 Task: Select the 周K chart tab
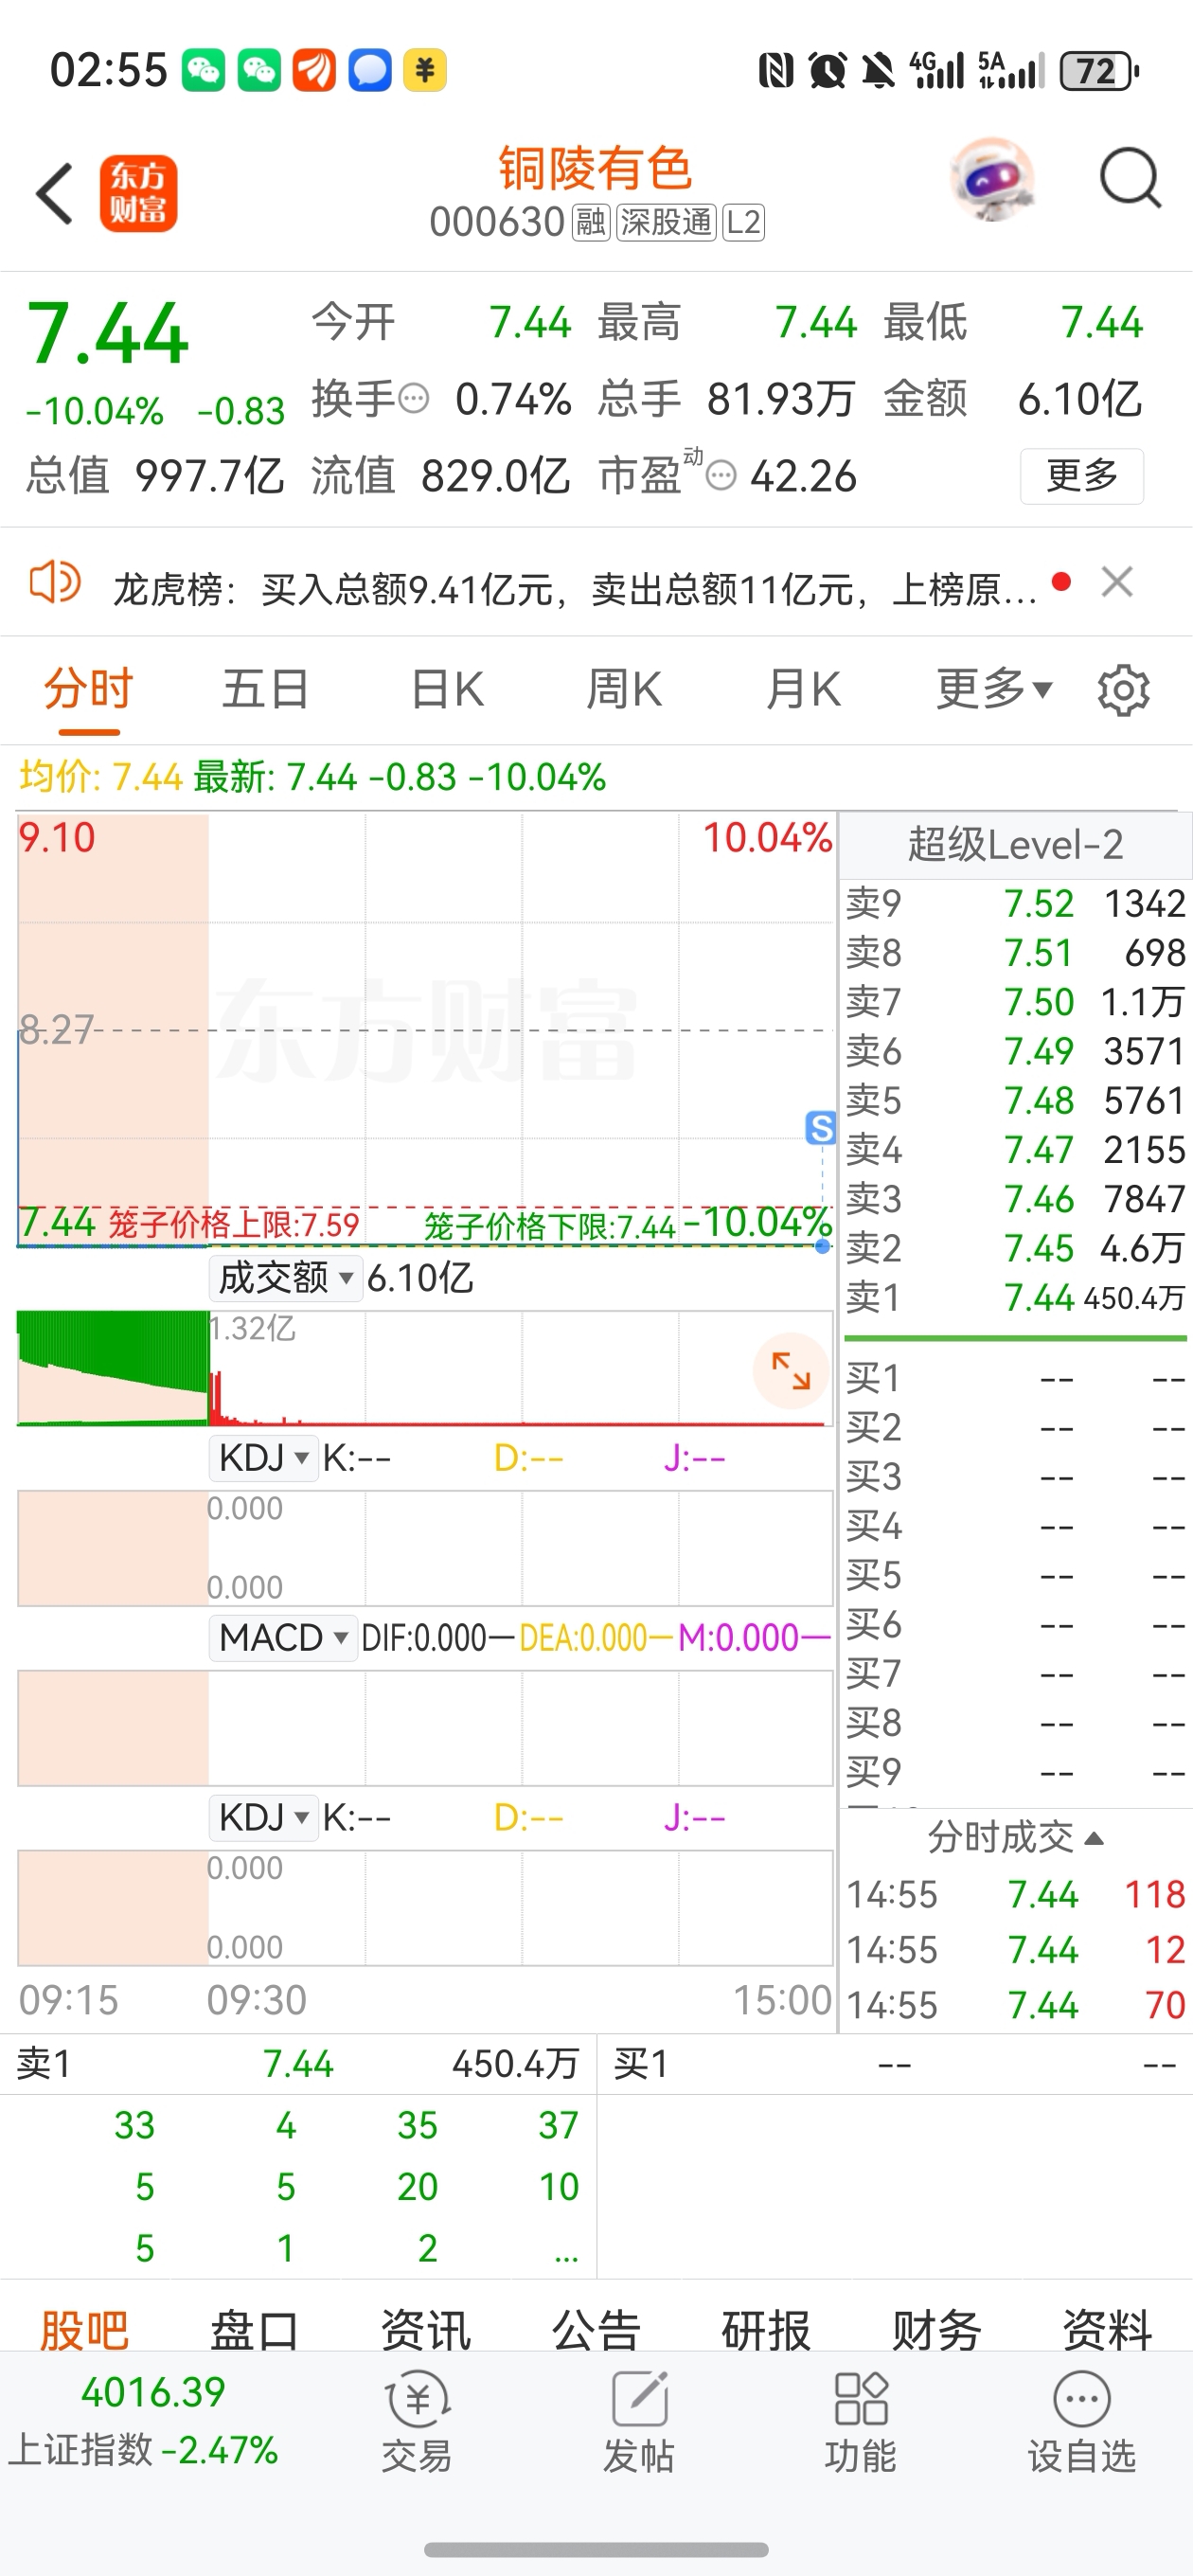pyautogui.click(x=624, y=690)
